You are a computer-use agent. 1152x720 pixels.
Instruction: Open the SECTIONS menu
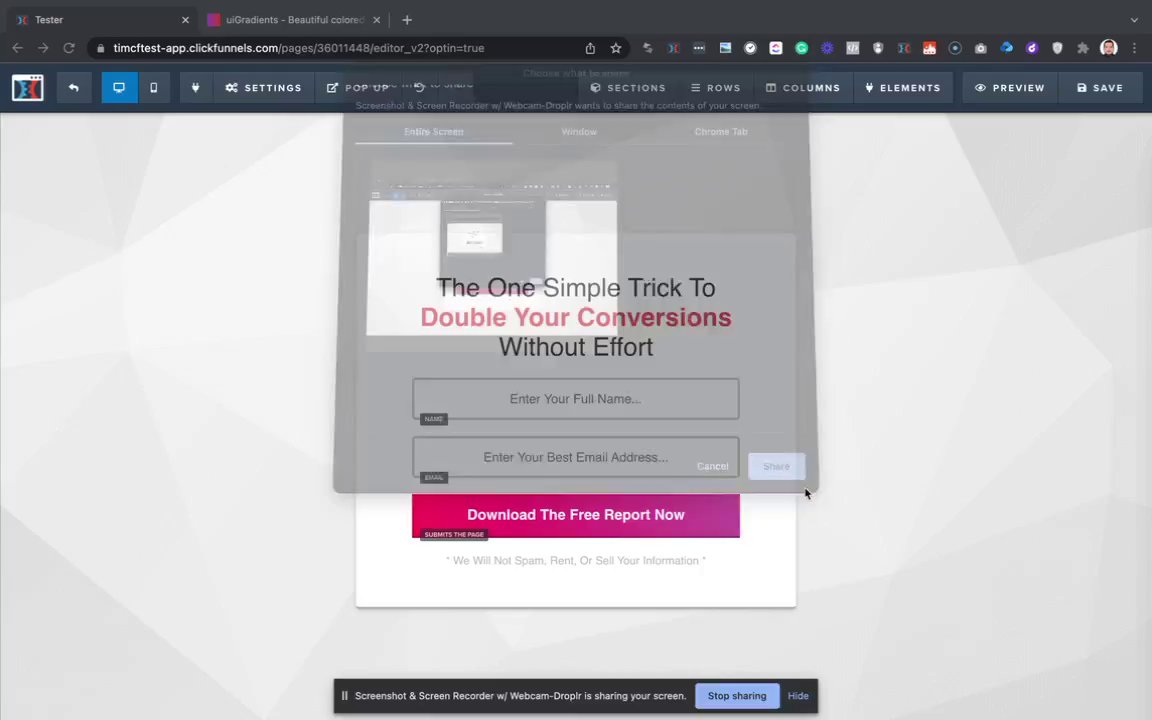click(628, 87)
